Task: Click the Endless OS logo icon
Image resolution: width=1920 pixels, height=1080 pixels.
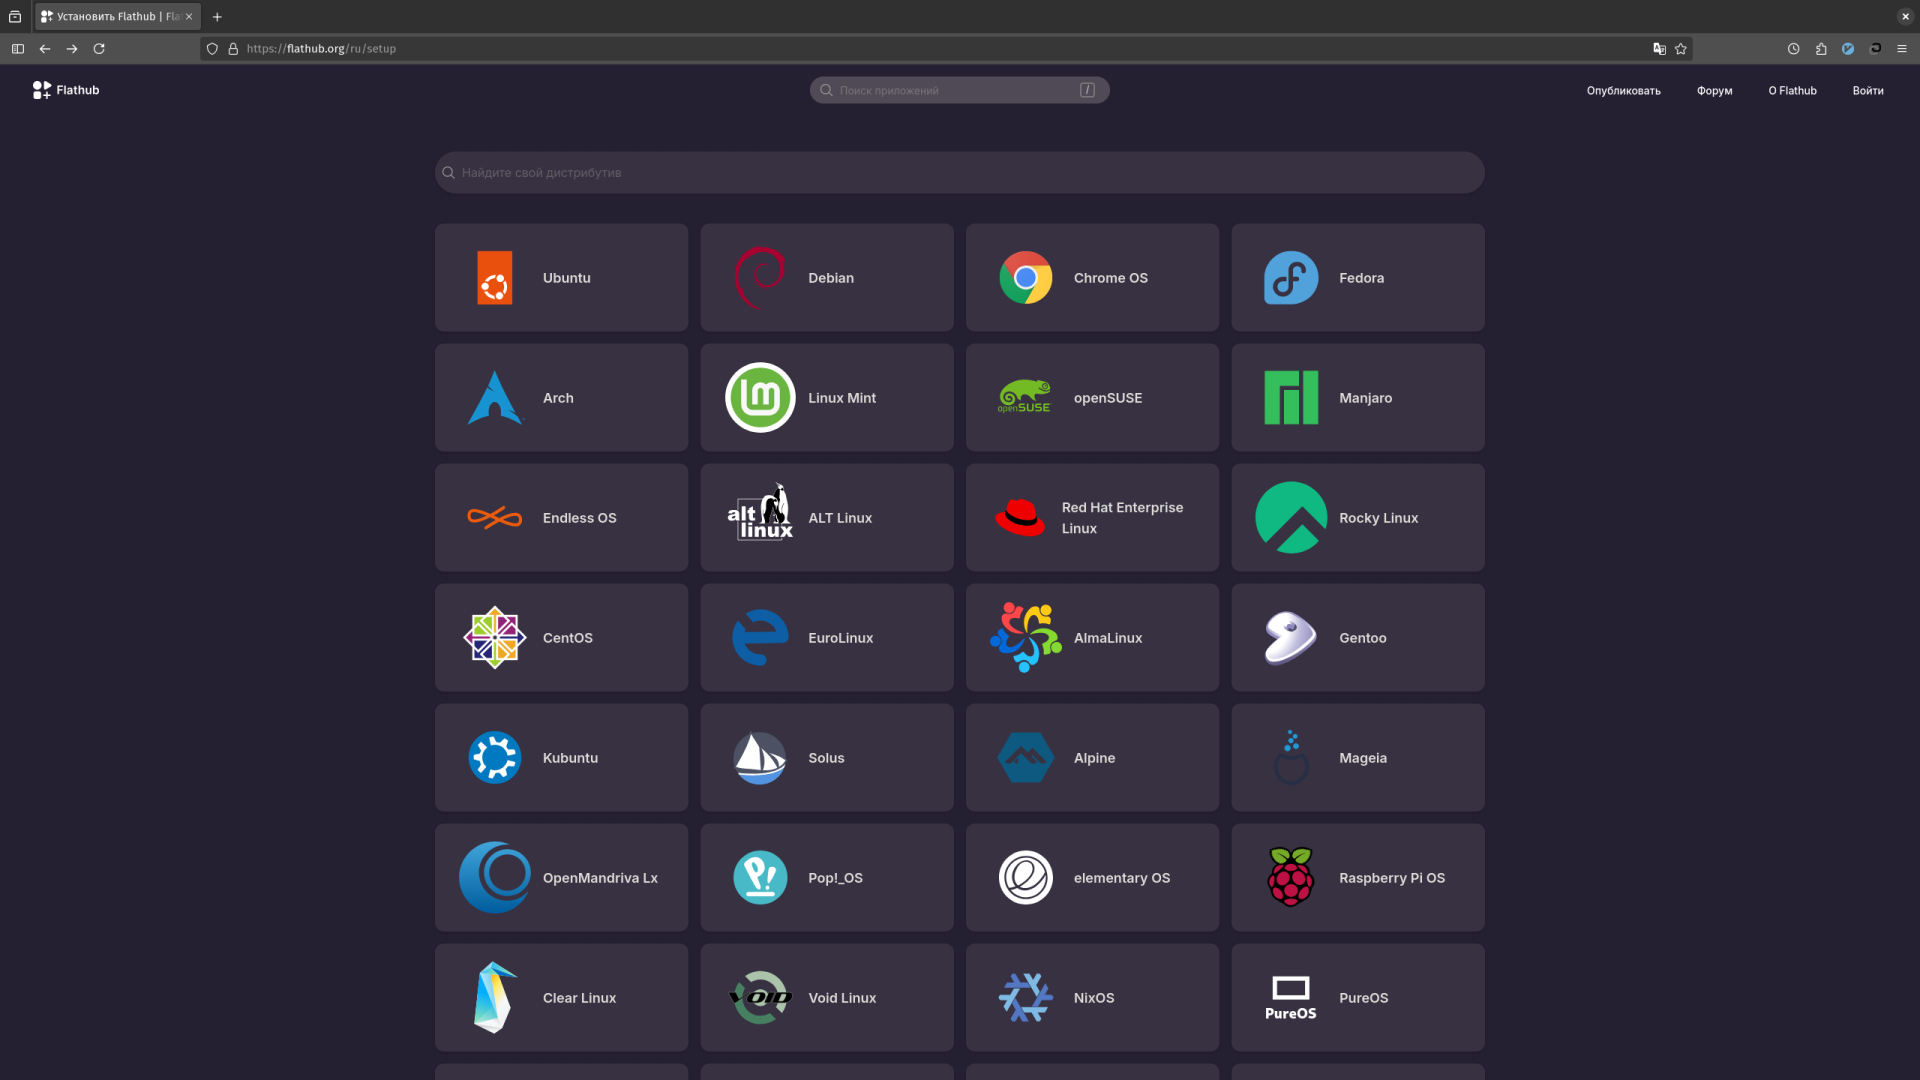Action: (495, 518)
